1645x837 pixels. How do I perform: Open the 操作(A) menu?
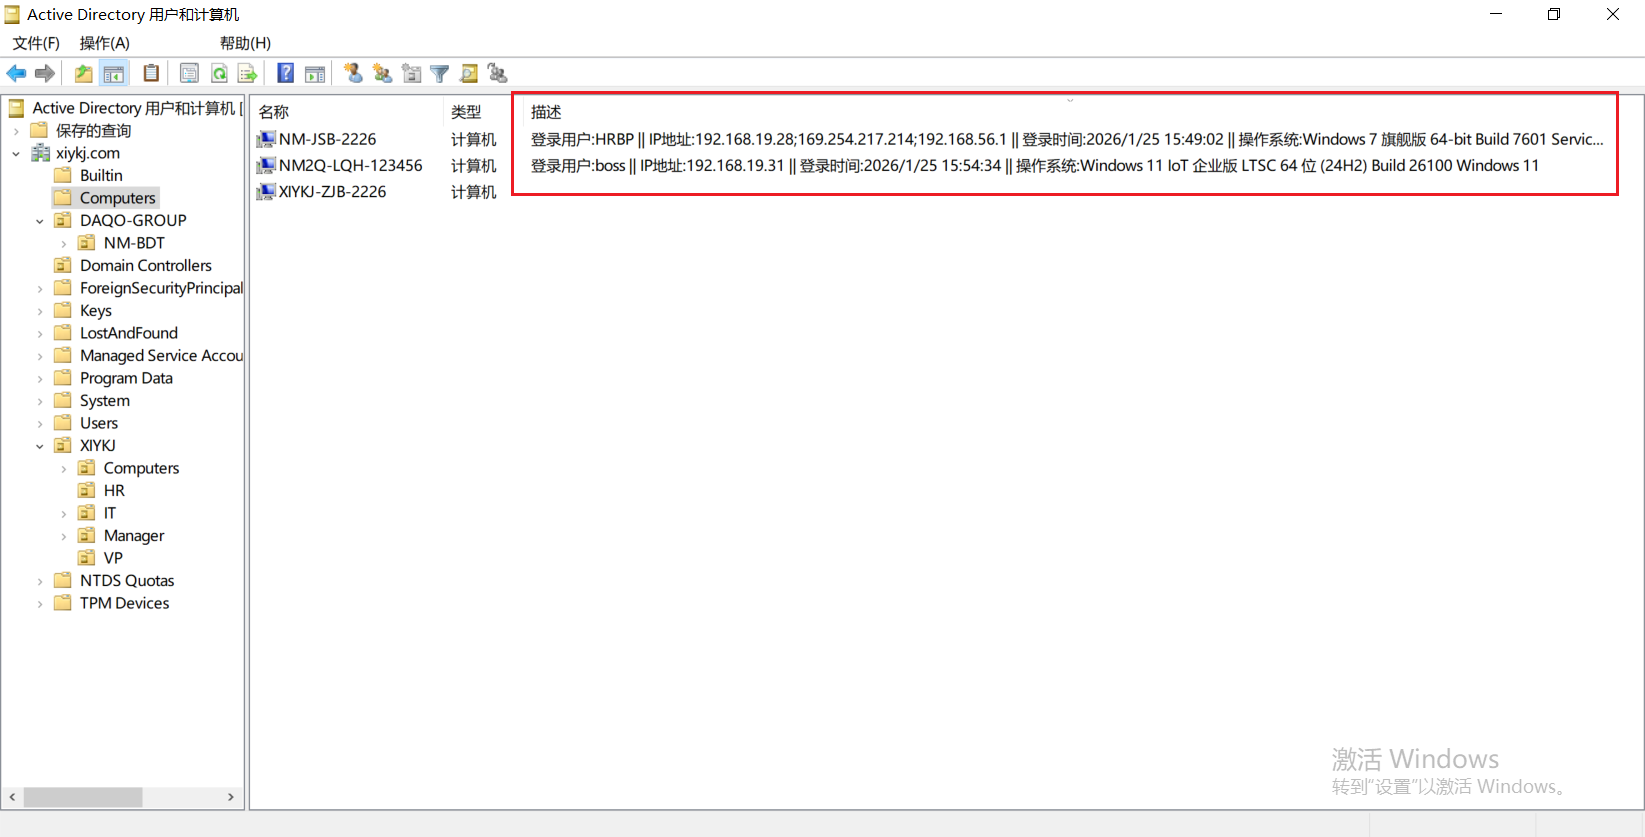pos(105,43)
